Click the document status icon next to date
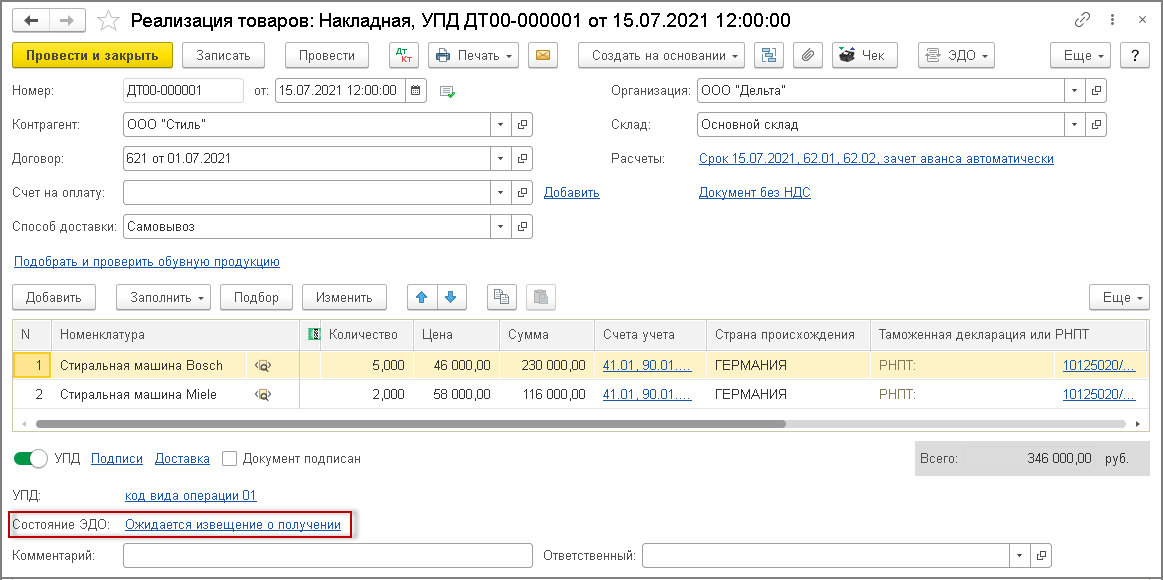The width and height of the screenshot is (1163, 580). click(x=447, y=91)
